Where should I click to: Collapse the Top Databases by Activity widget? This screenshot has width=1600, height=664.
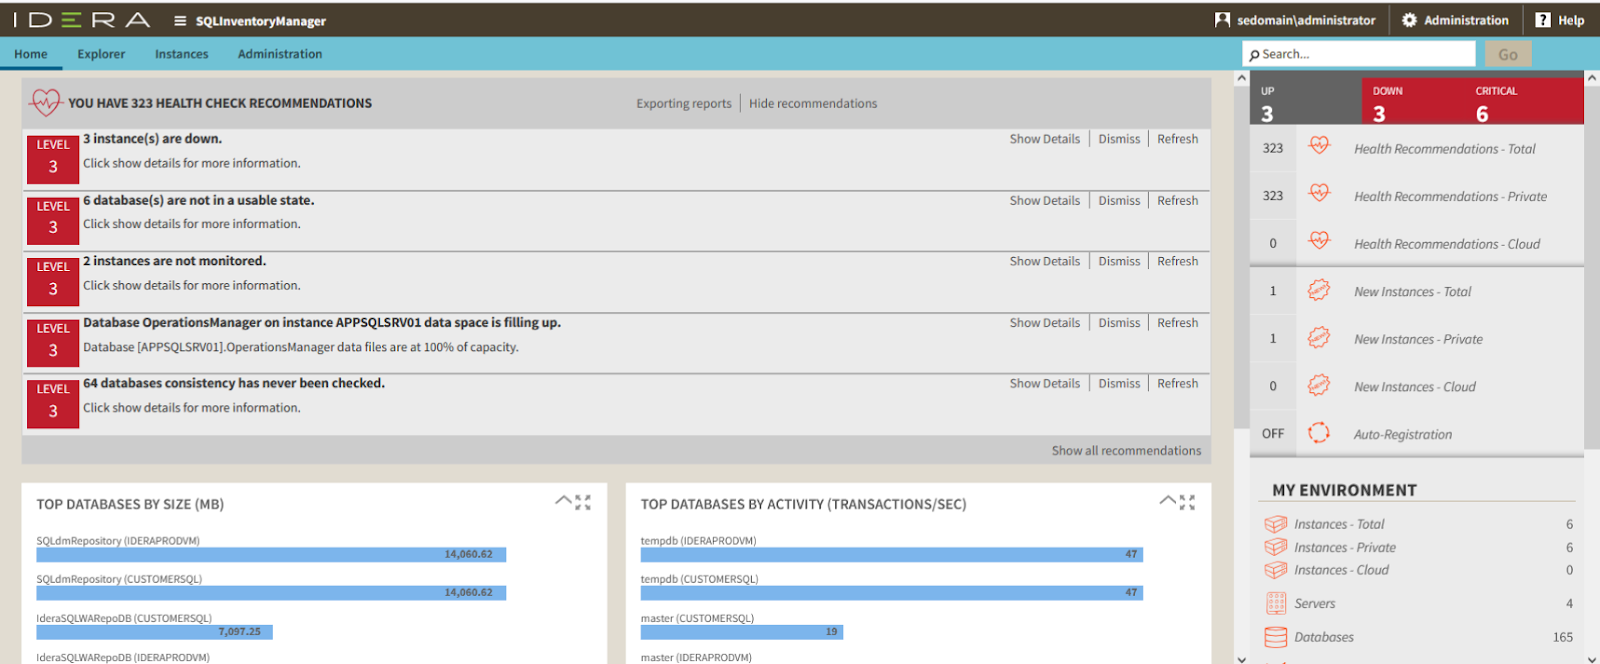click(1167, 500)
